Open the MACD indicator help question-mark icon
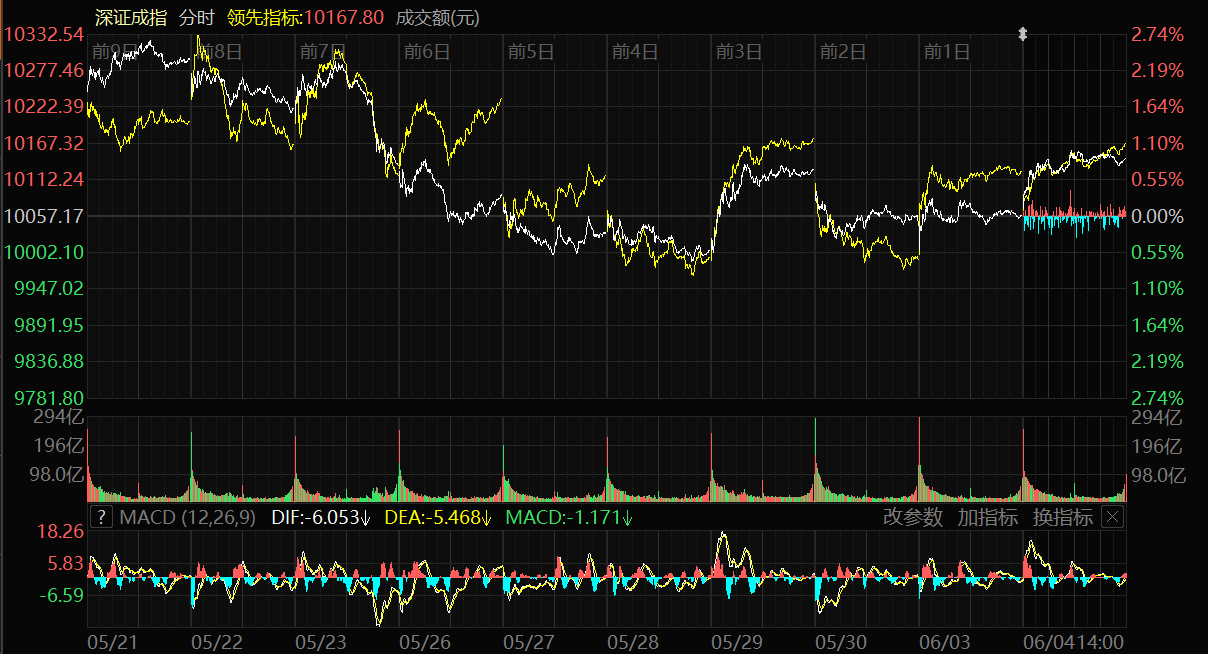This screenshot has height=654, width=1208. coord(101,517)
